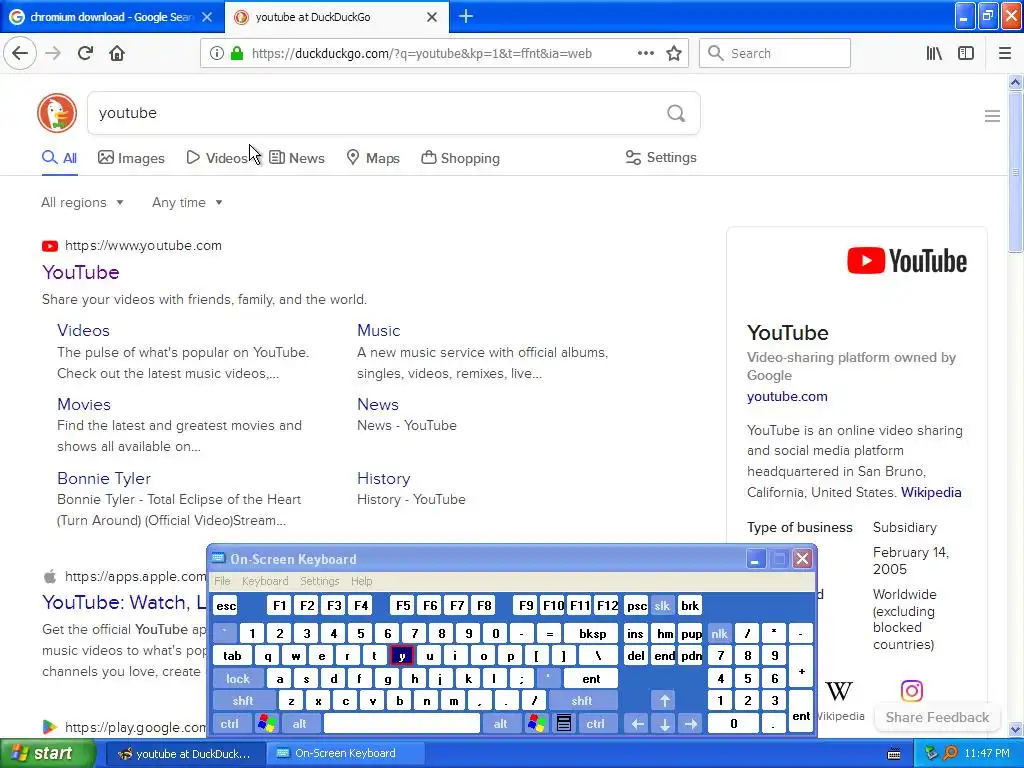Go back with the browser back arrow
This screenshot has width=1024, height=768.
click(20, 53)
